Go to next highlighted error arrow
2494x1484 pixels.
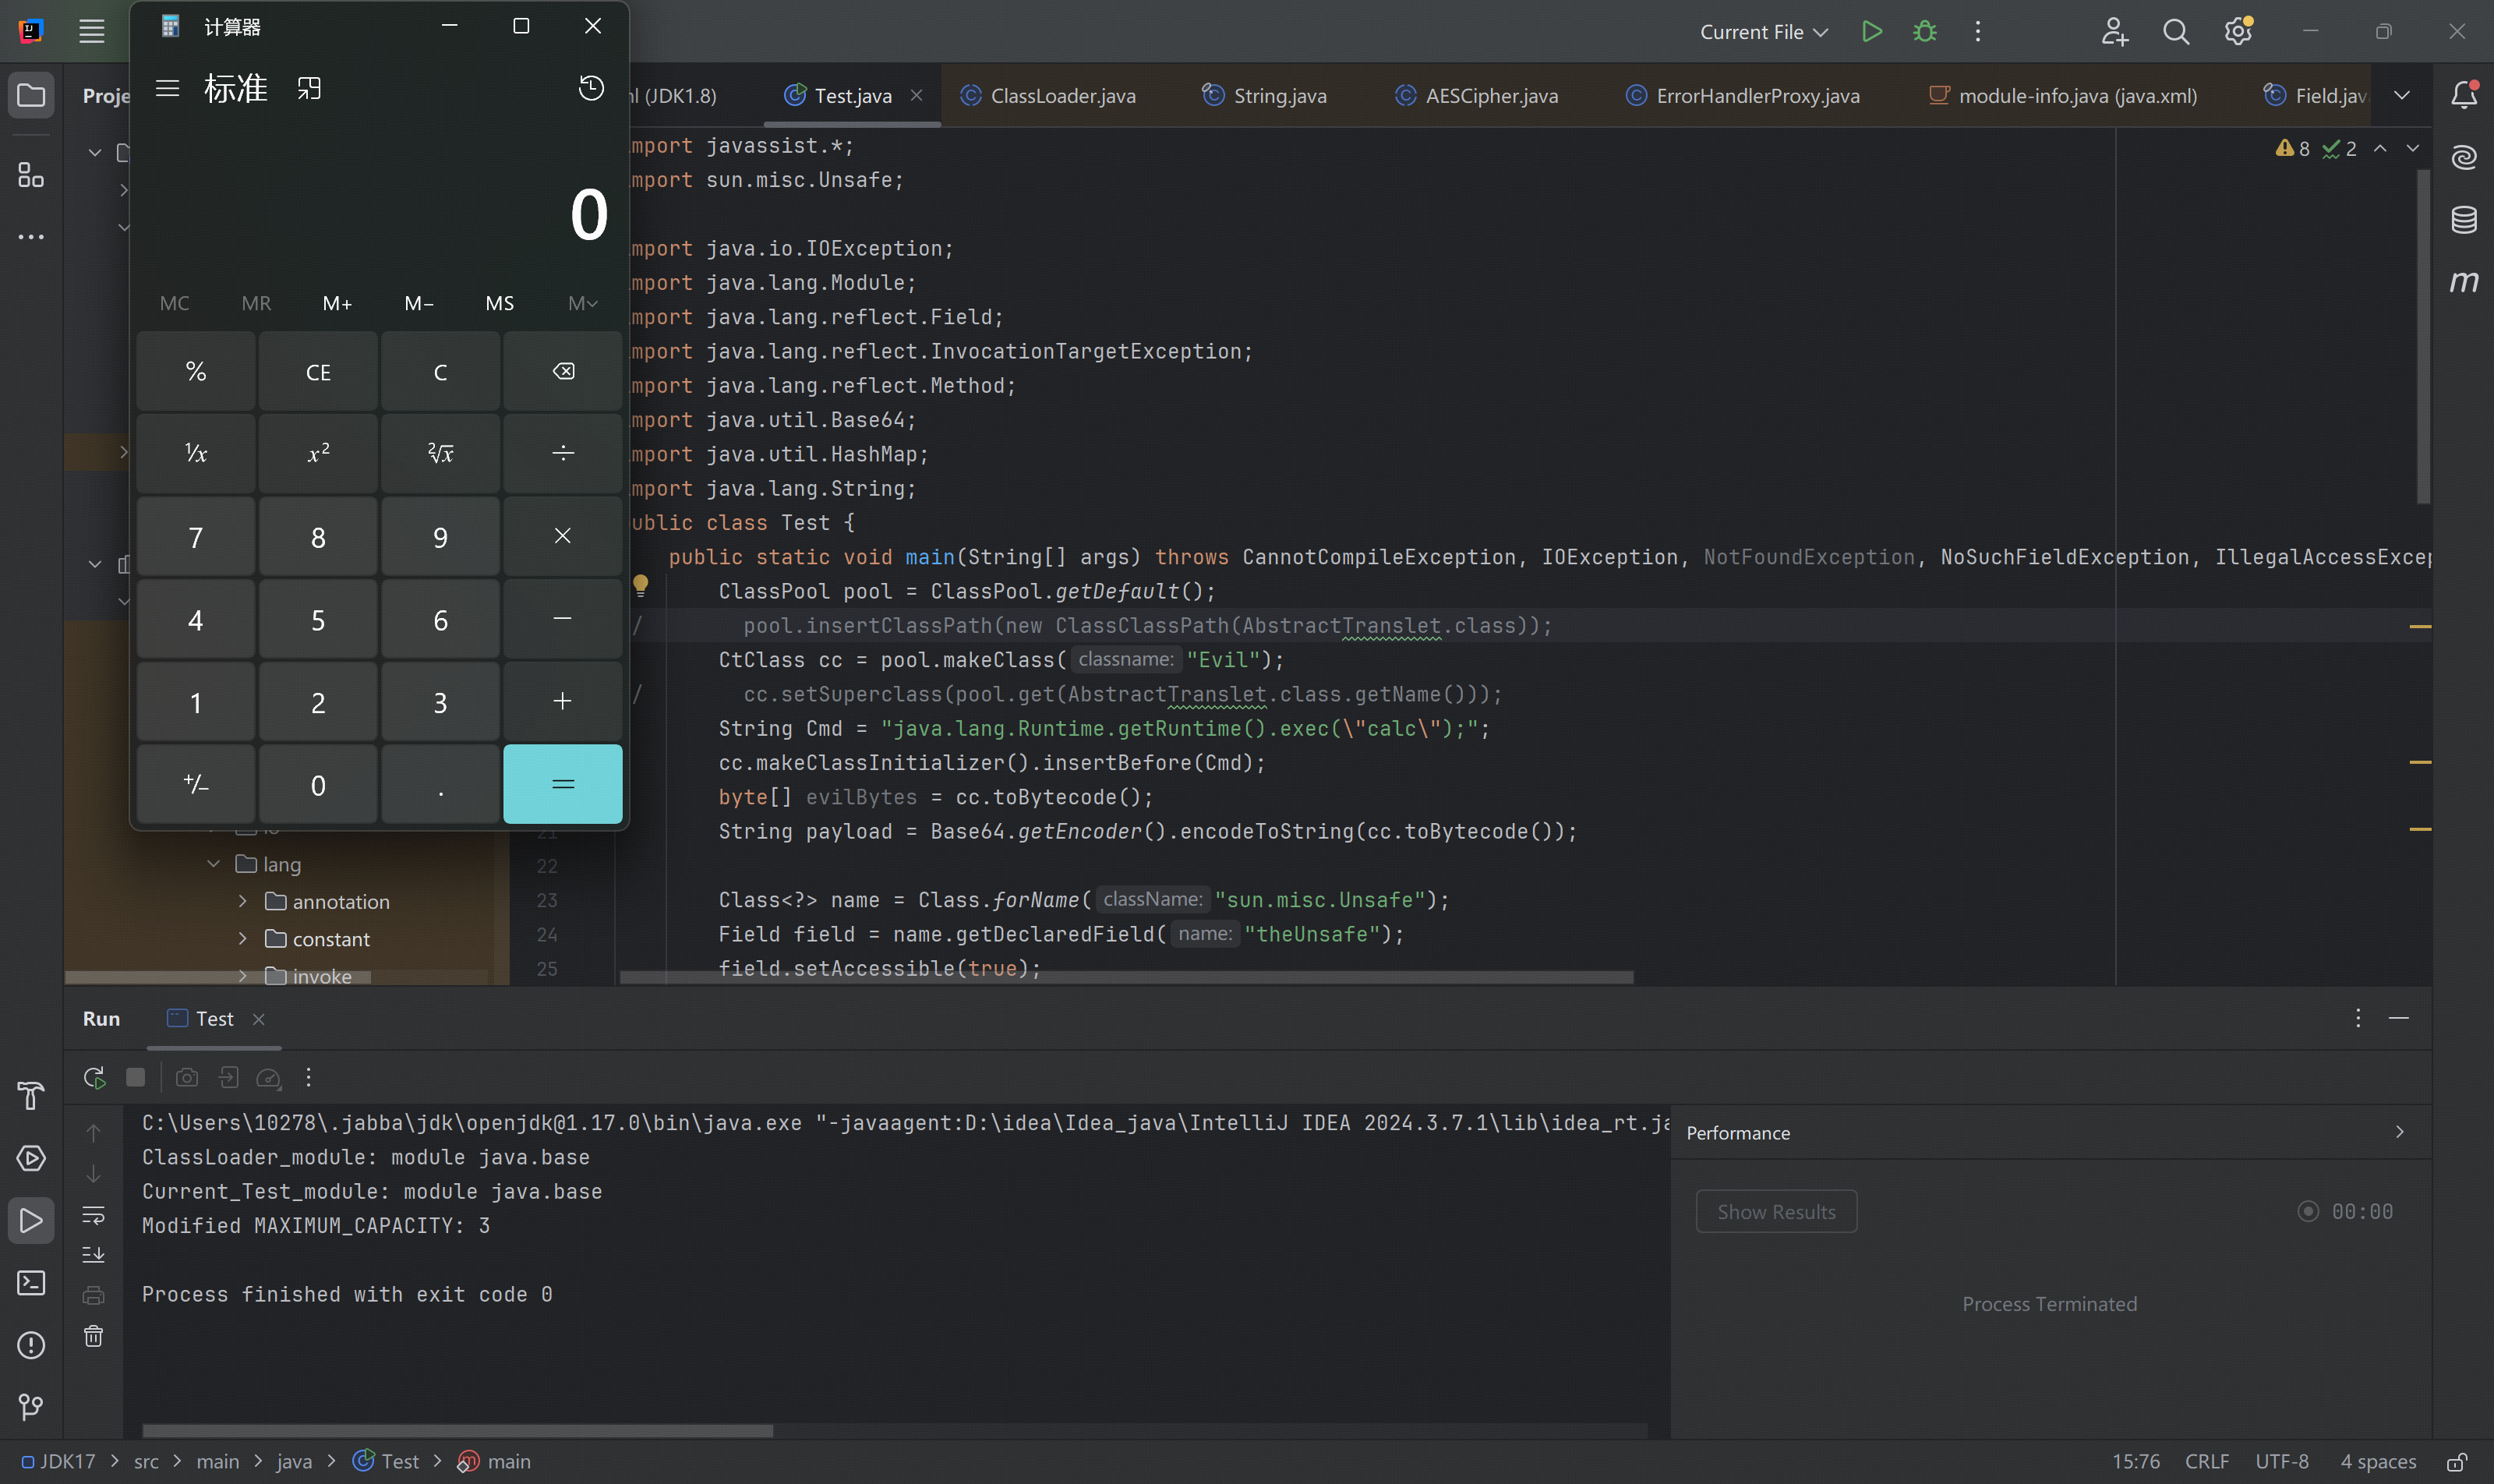pos(2413,148)
